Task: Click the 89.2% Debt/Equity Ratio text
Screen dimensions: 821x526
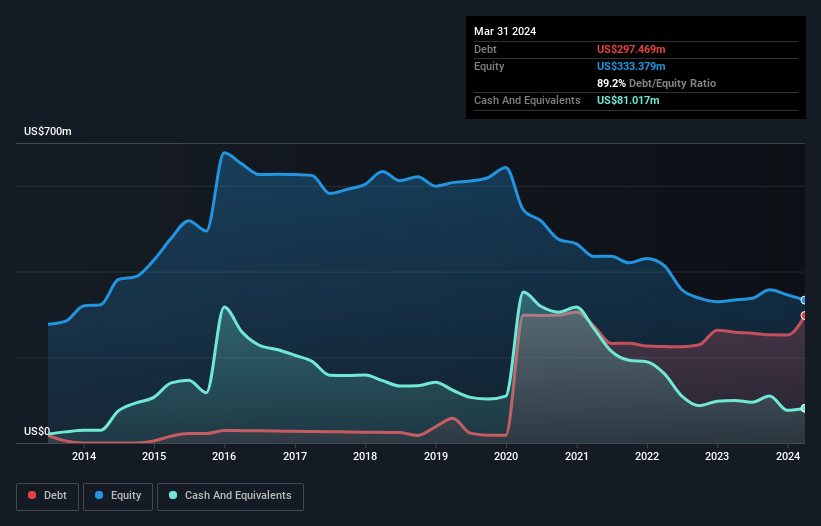Action: point(656,83)
